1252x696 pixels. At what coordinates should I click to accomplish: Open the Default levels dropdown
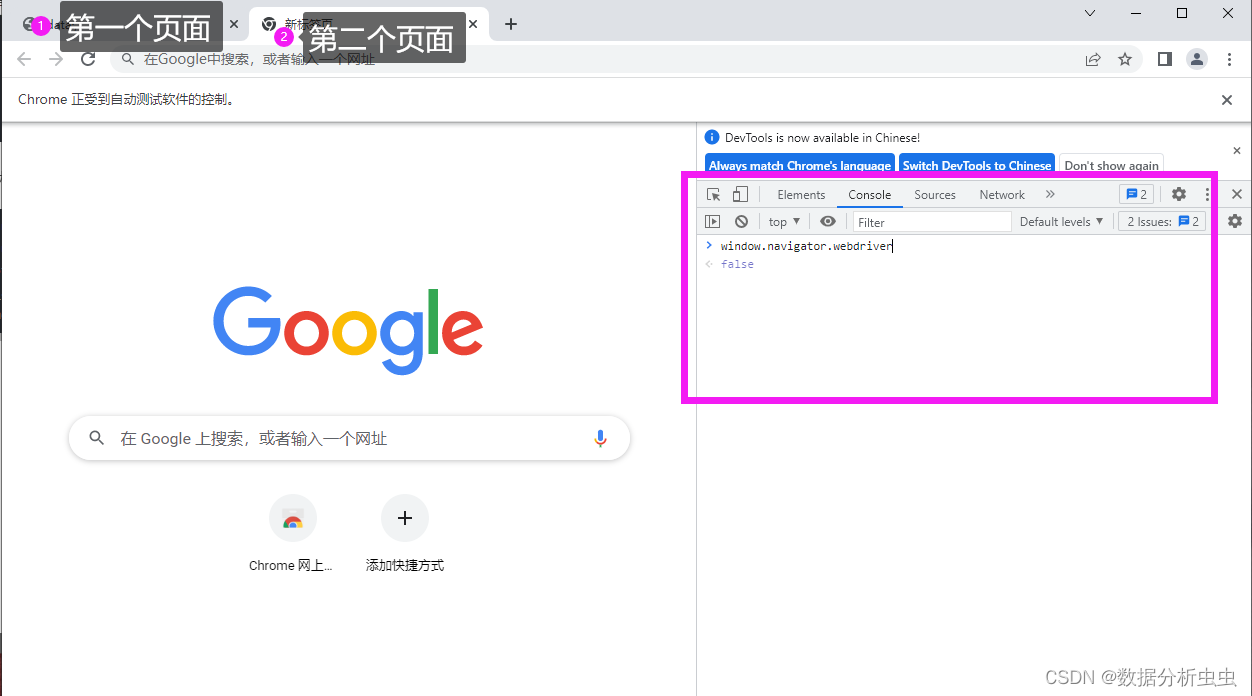point(1061,222)
